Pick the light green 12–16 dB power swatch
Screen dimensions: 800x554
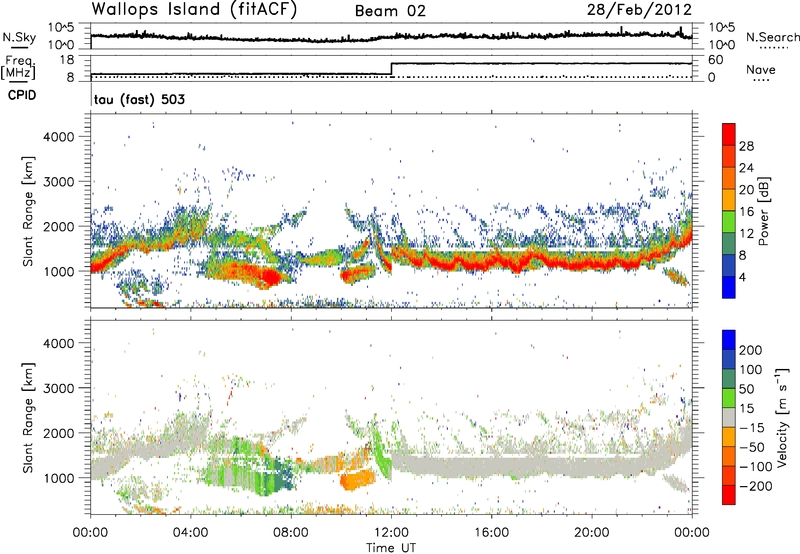click(729, 222)
